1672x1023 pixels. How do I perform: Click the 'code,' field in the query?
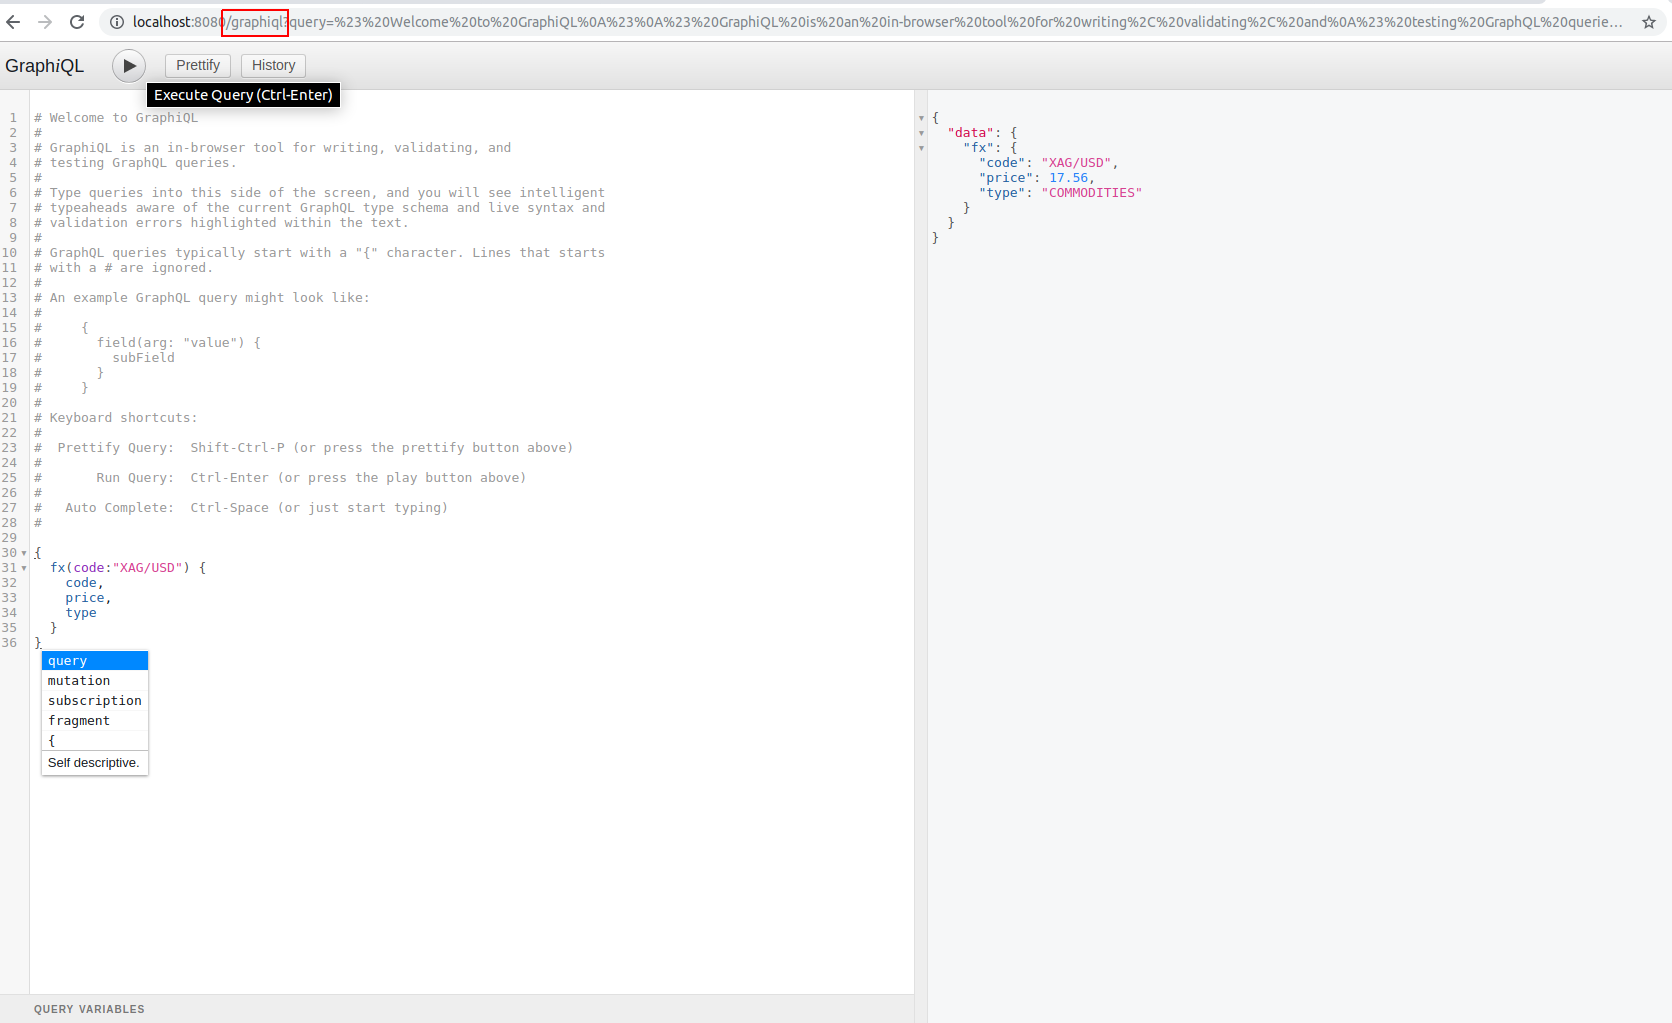(85, 583)
